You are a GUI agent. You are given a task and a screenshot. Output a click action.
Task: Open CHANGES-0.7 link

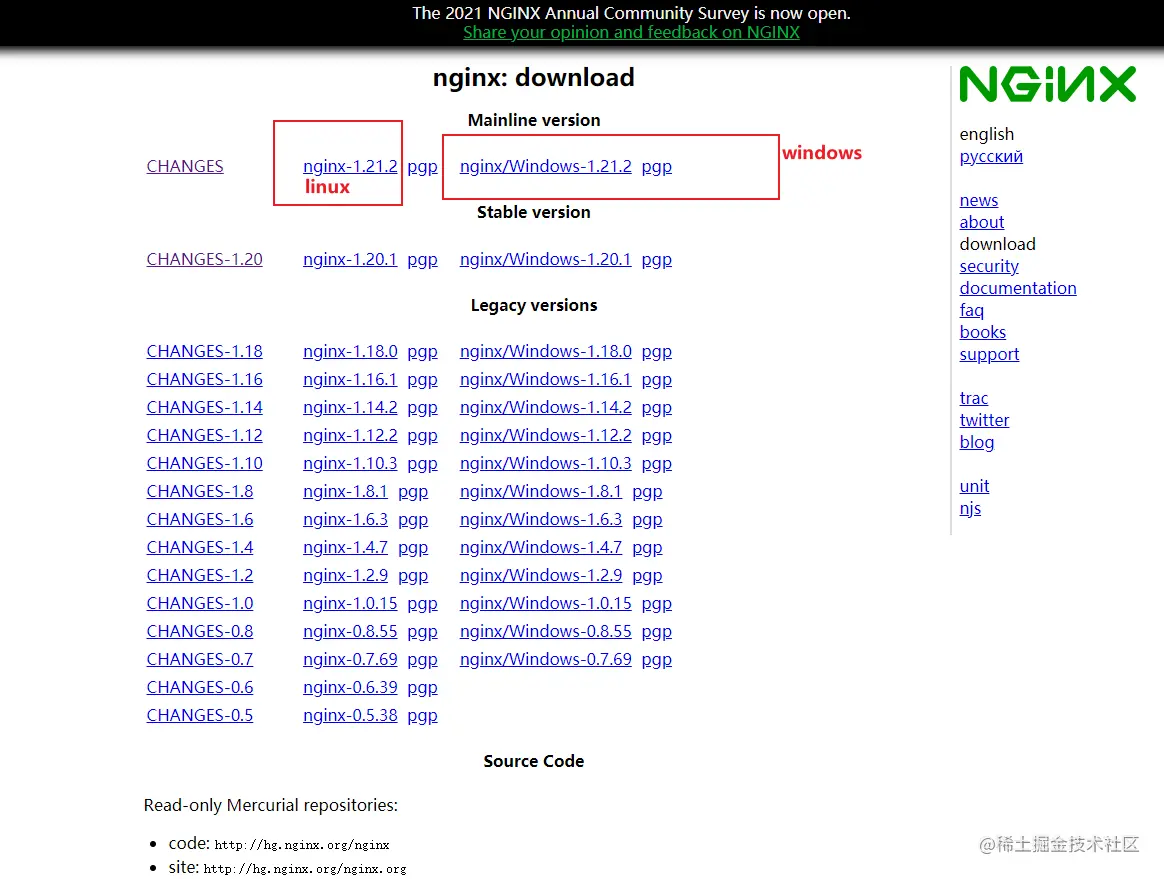coord(200,659)
